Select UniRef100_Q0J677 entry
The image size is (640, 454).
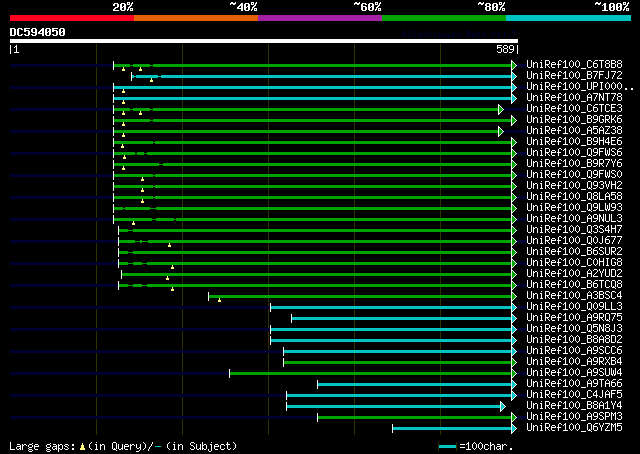coord(574,241)
